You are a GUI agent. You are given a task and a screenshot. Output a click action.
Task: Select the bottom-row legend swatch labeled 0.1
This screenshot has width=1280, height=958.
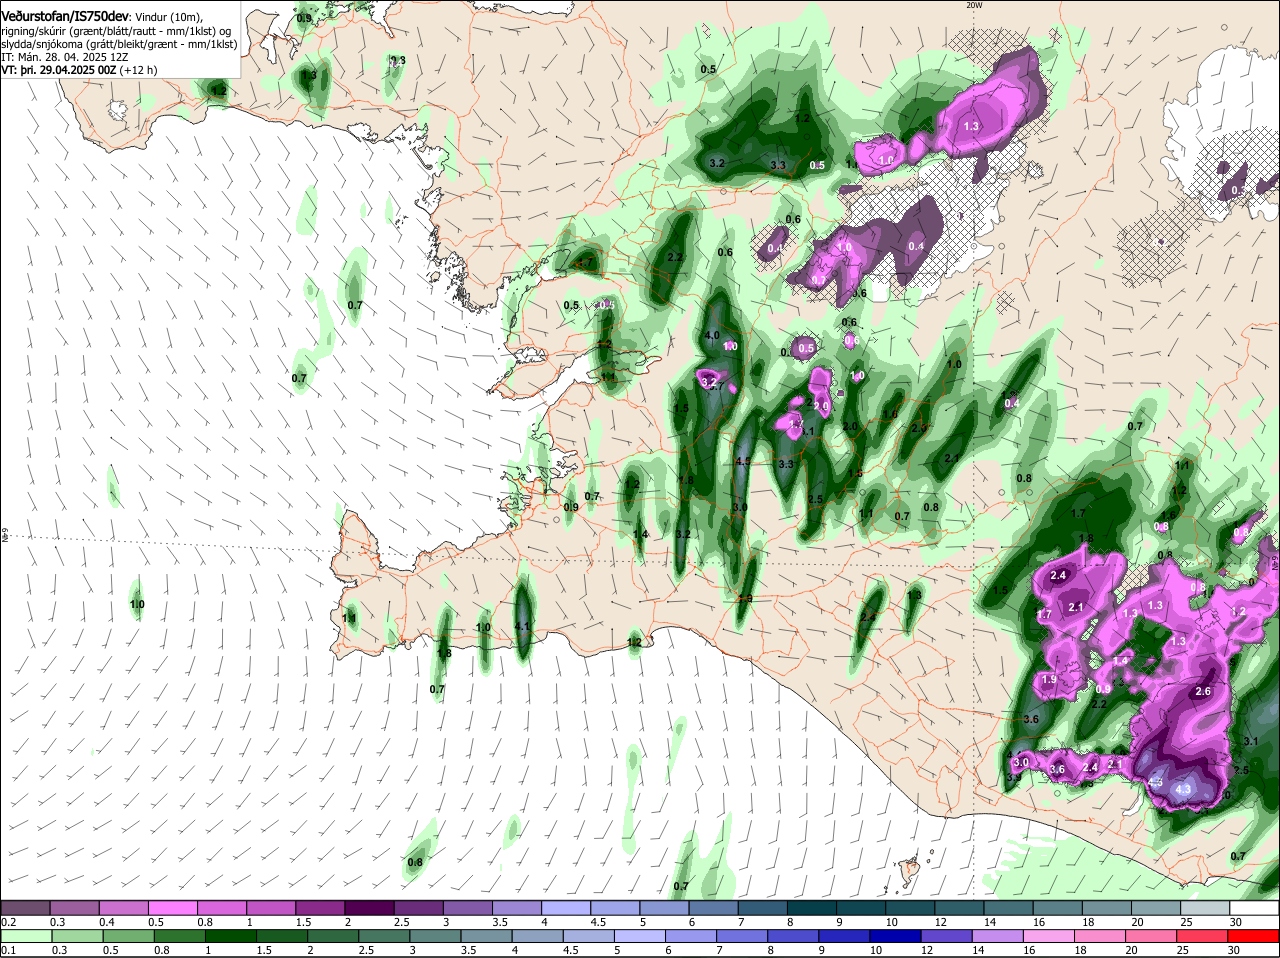point(25,936)
